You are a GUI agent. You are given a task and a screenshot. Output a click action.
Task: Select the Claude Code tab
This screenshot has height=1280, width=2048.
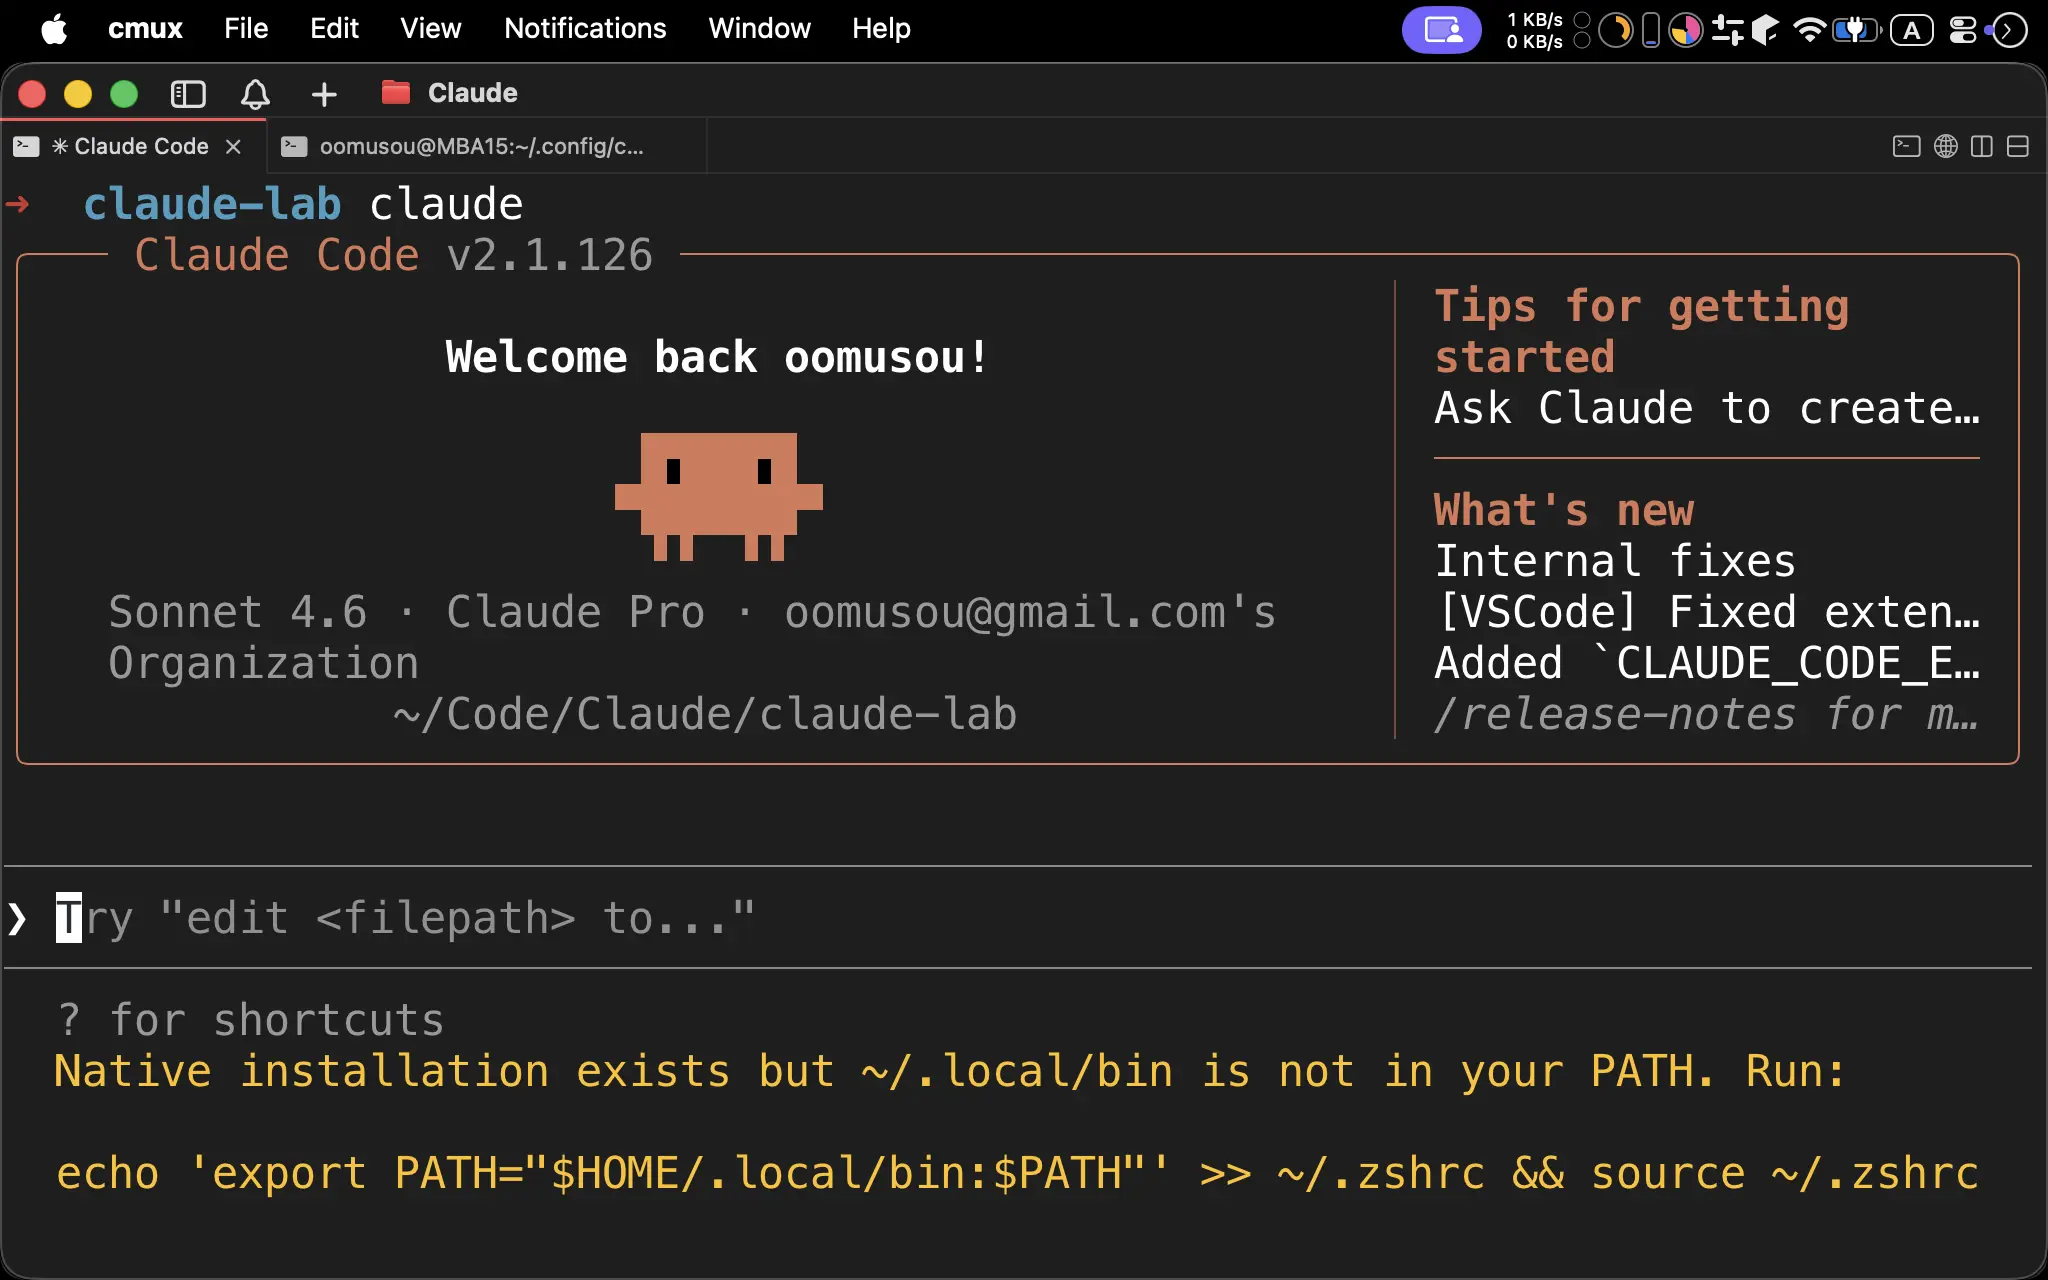pos(132,146)
